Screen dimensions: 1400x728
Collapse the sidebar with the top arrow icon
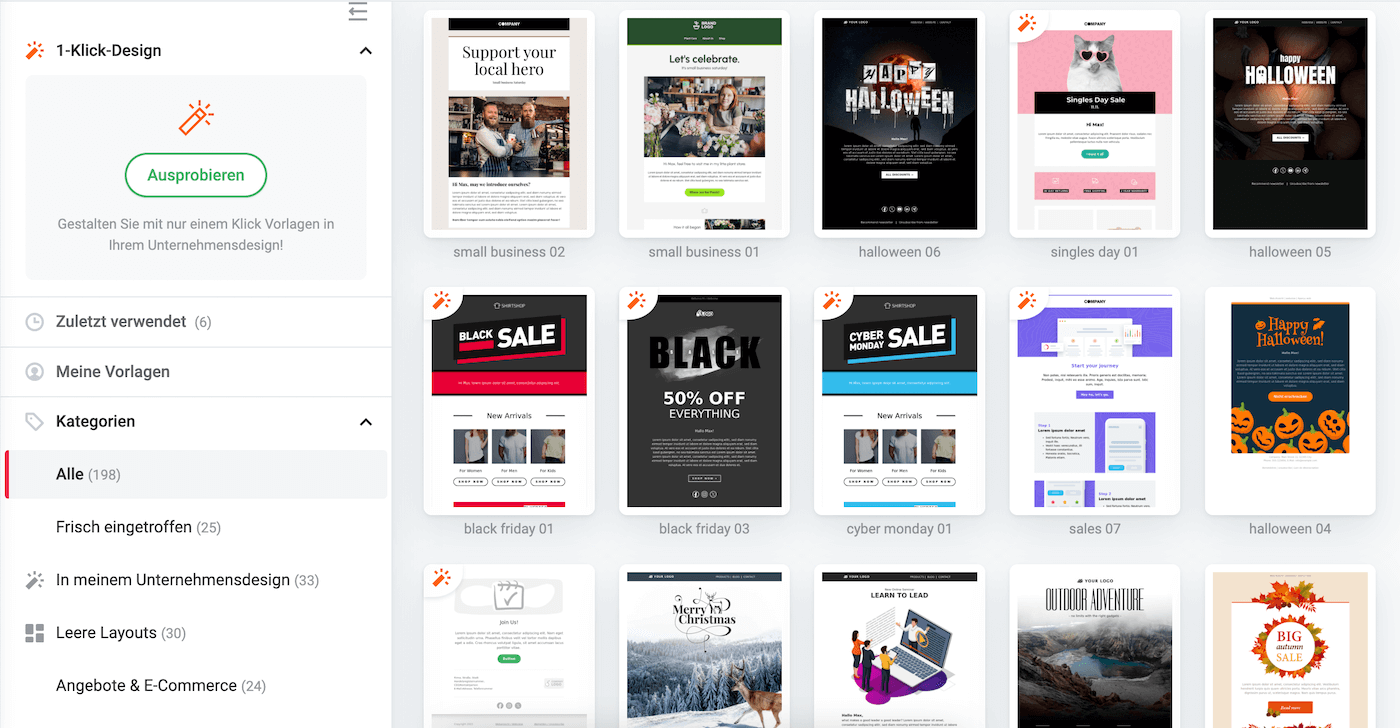click(x=358, y=11)
